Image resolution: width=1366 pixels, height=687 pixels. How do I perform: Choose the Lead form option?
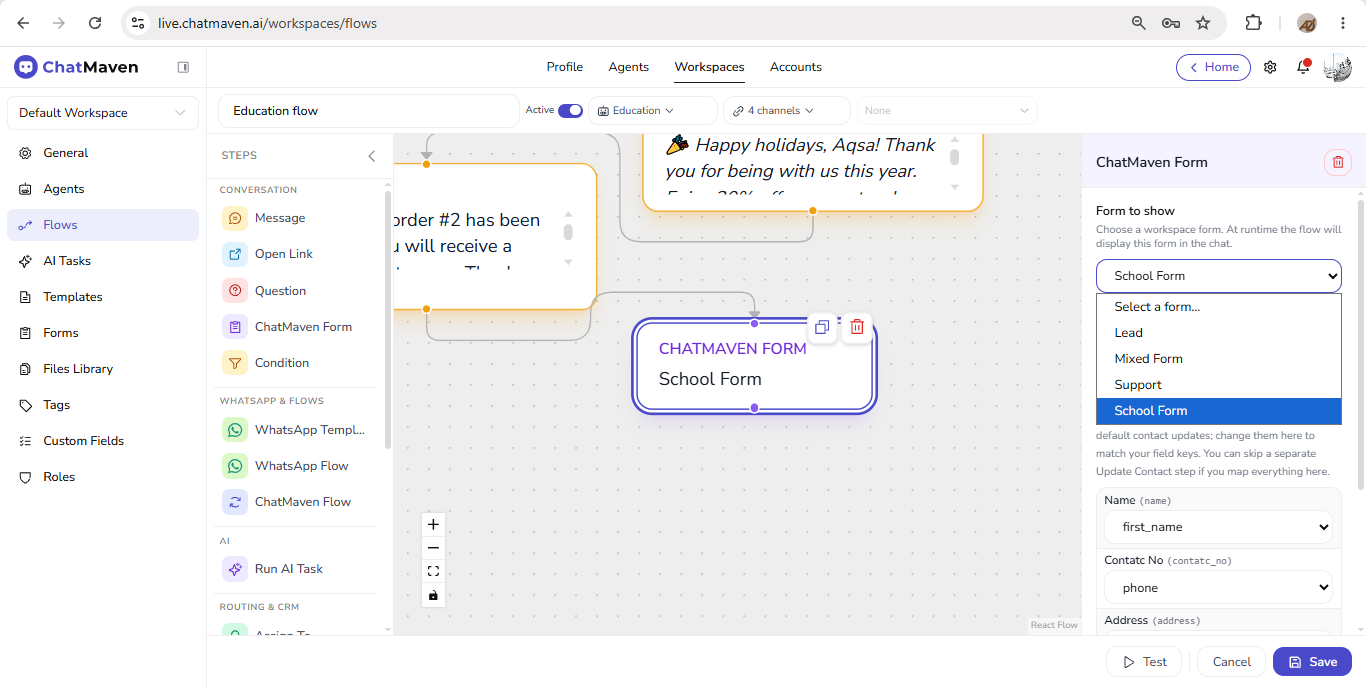tap(1219, 333)
